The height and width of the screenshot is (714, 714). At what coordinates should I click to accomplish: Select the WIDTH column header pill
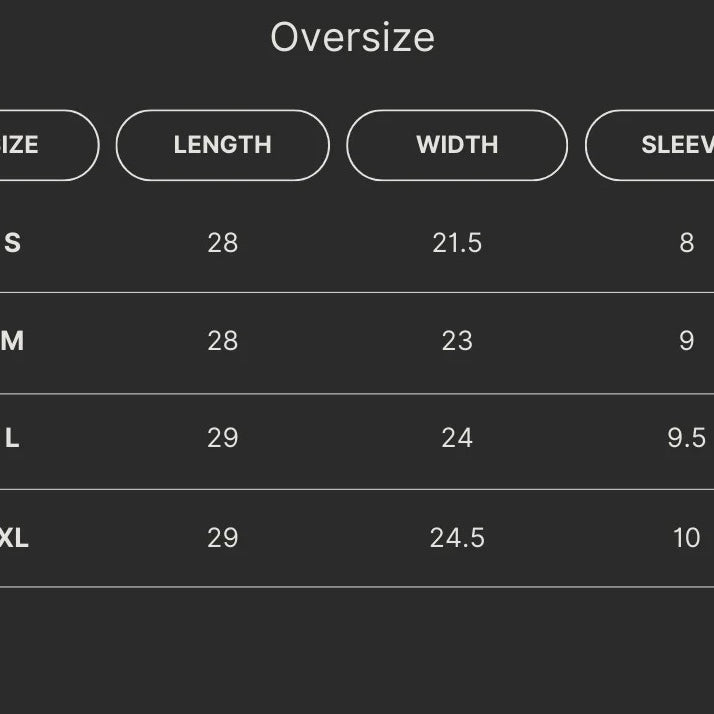457,145
